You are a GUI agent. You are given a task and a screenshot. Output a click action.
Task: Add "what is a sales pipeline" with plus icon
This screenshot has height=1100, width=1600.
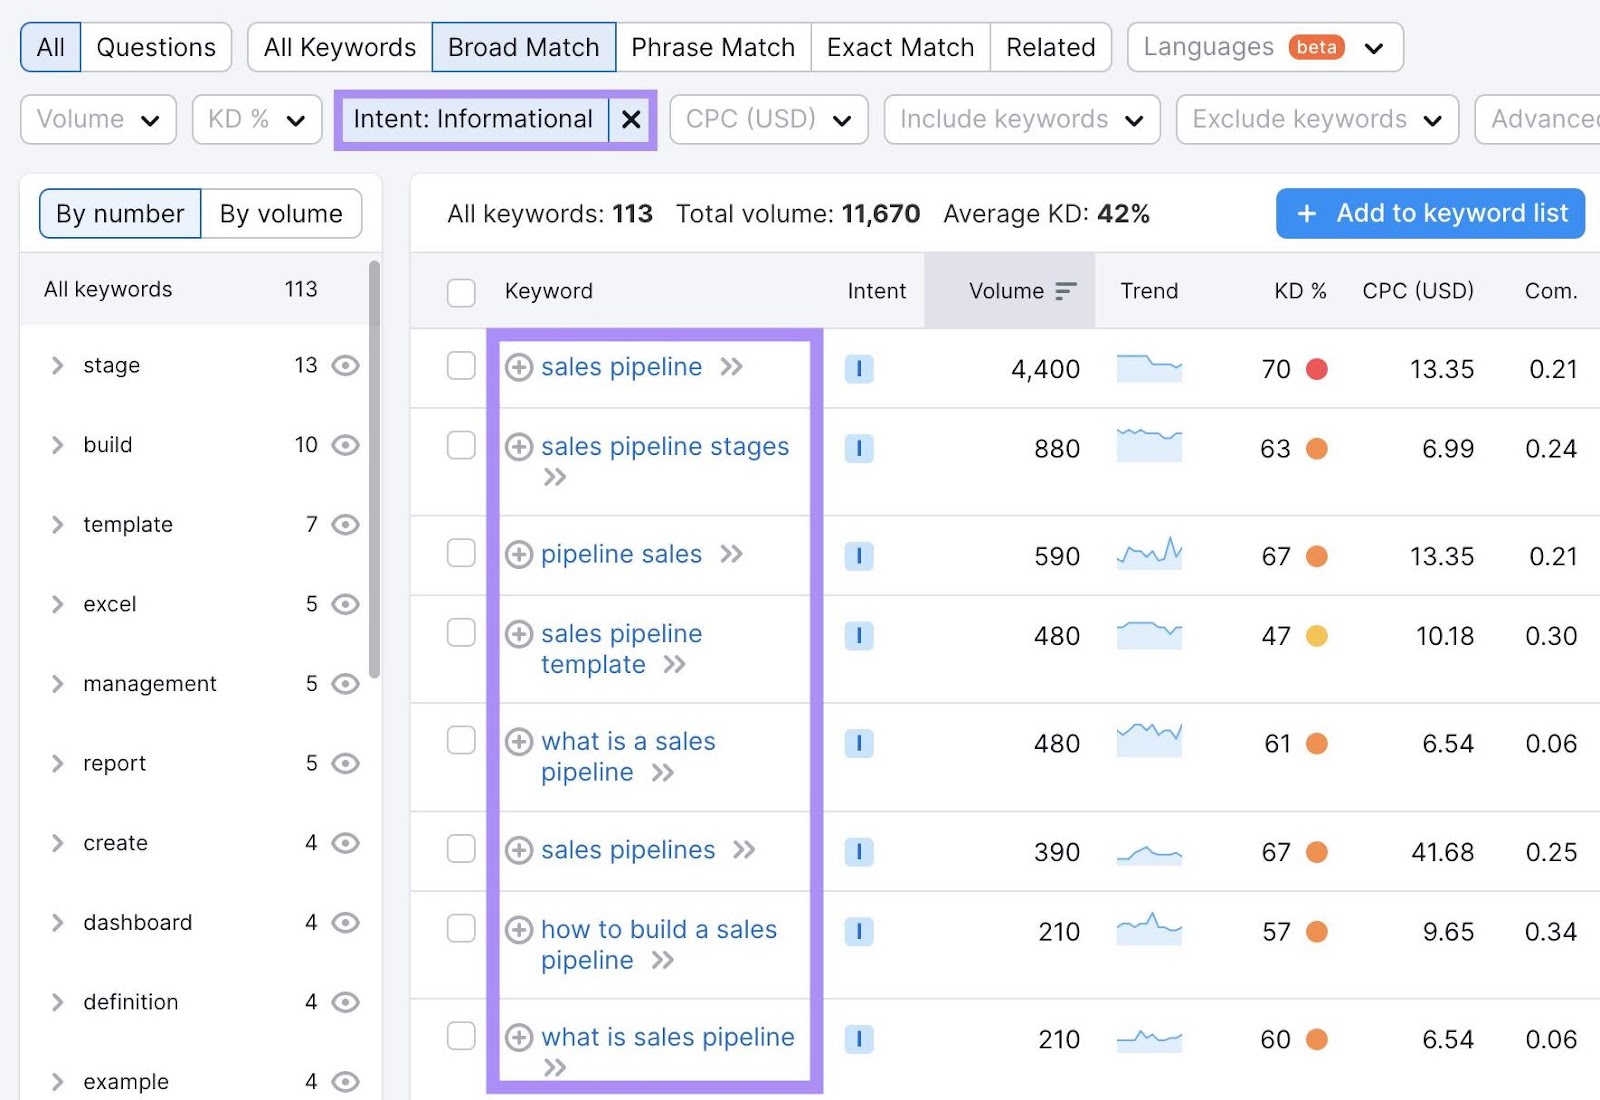[519, 742]
